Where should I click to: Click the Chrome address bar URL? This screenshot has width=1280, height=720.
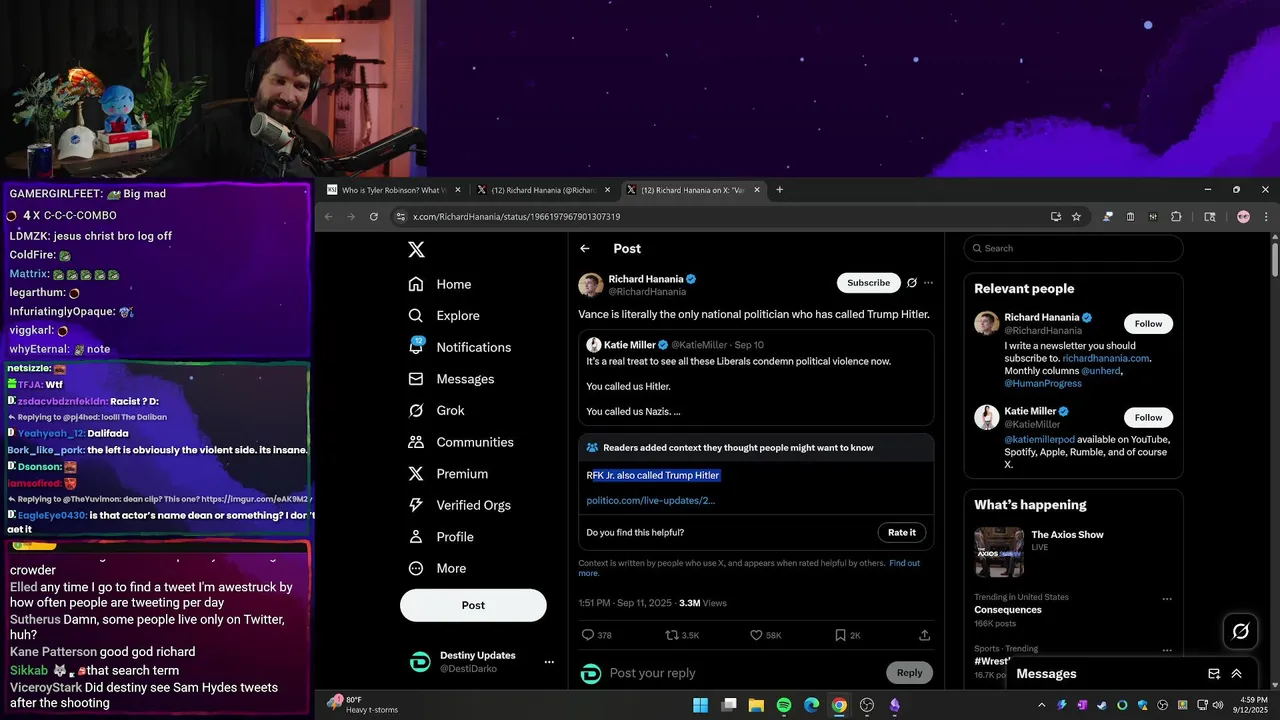516,217
